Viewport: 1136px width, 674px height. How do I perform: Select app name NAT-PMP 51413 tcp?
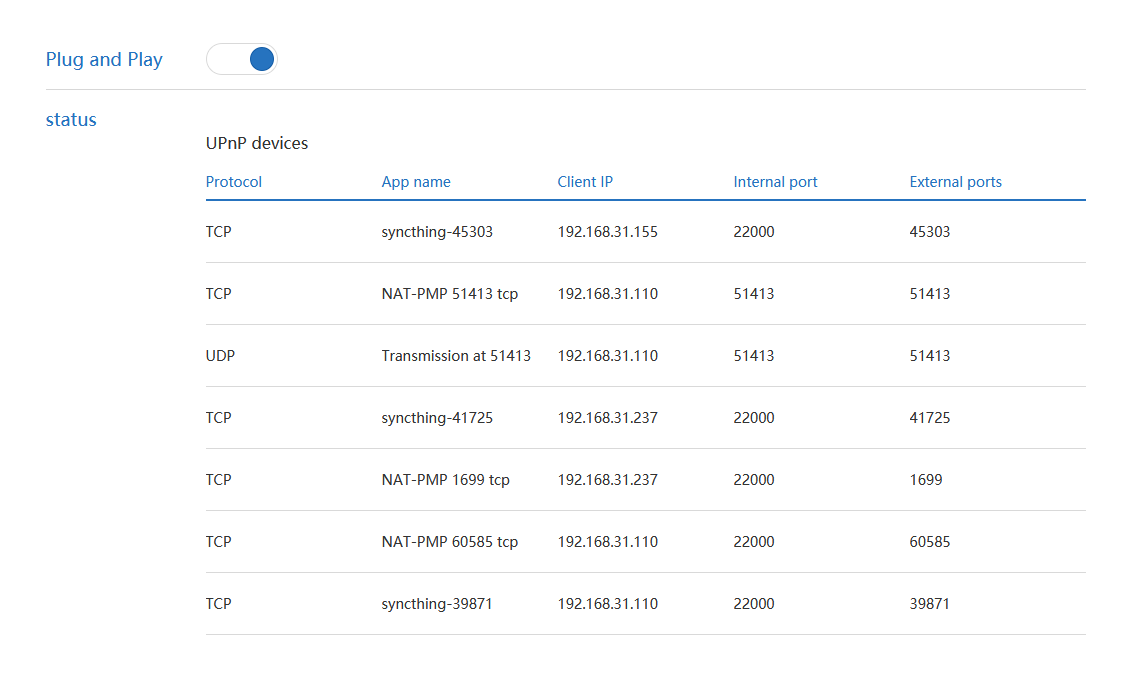coord(449,294)
